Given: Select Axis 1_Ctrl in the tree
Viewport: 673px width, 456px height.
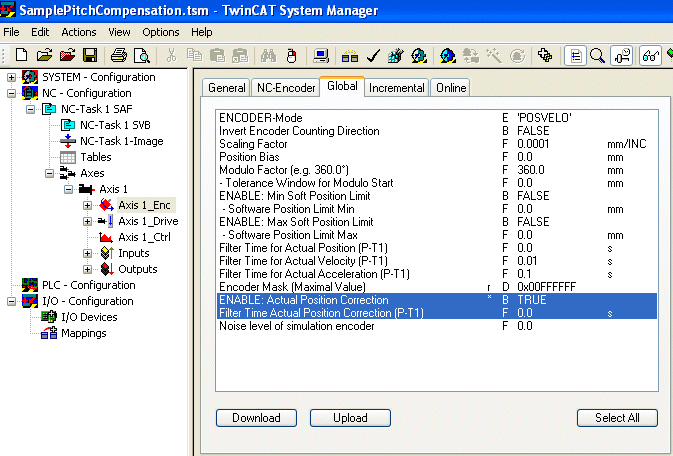Looking at the screenshot, I should click(144, 237).
